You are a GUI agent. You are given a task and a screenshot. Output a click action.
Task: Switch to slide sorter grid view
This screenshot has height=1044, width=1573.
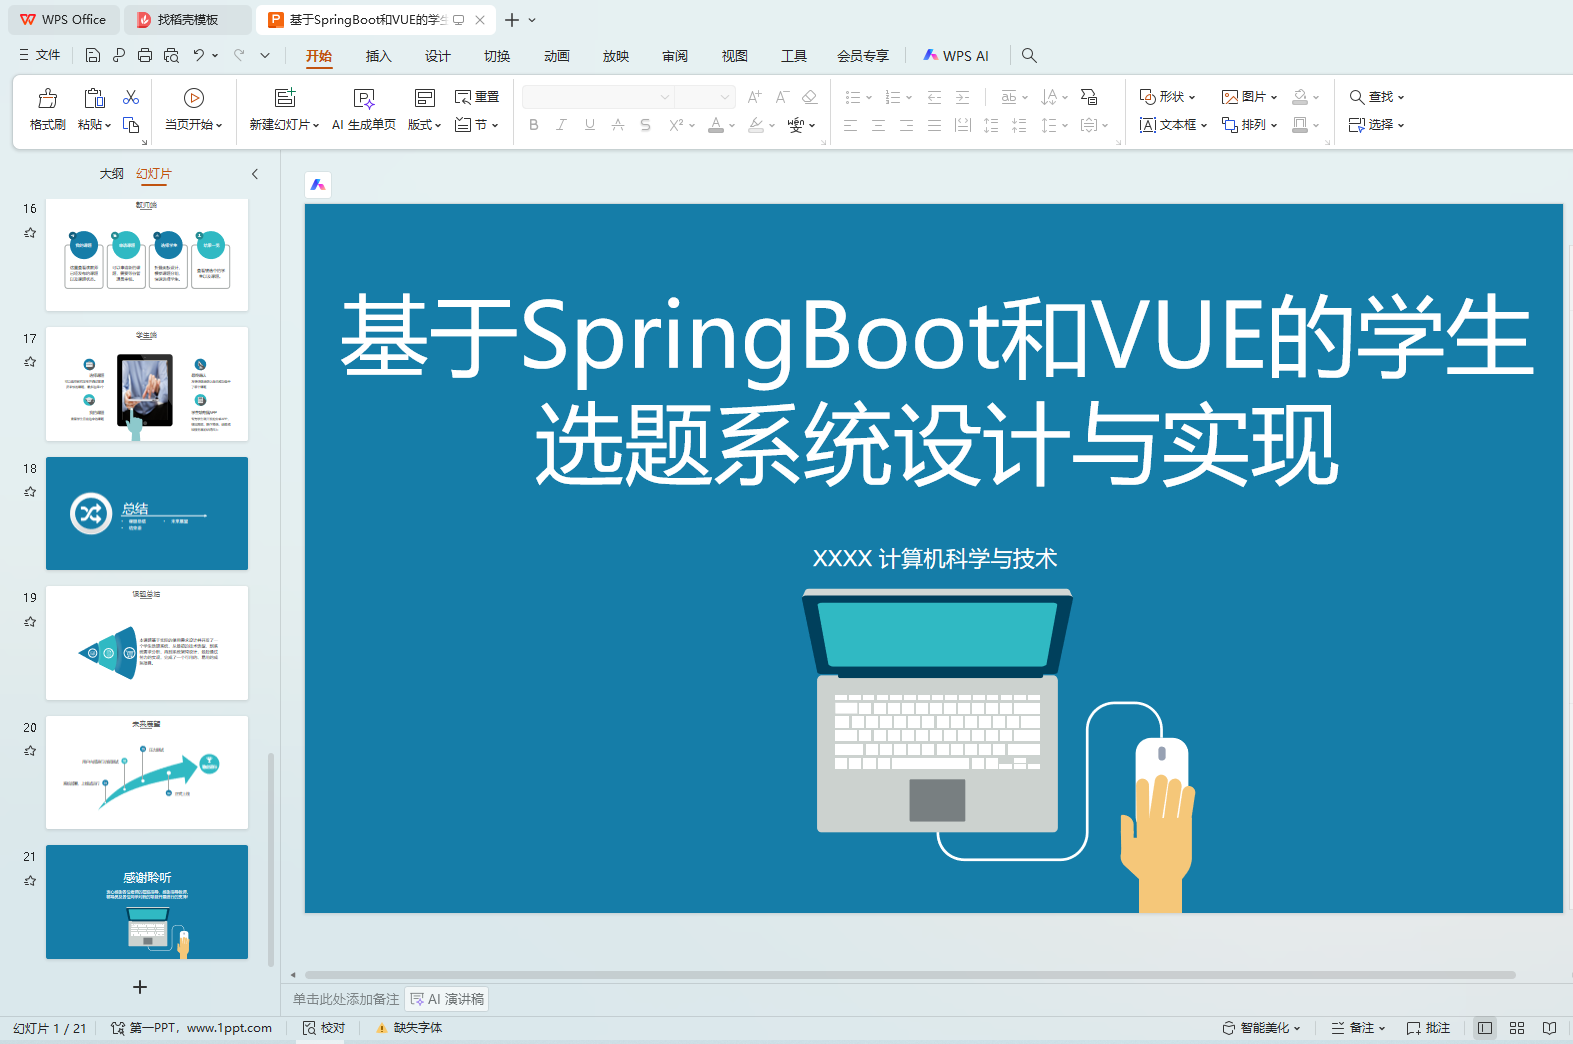[1517, 1028]
